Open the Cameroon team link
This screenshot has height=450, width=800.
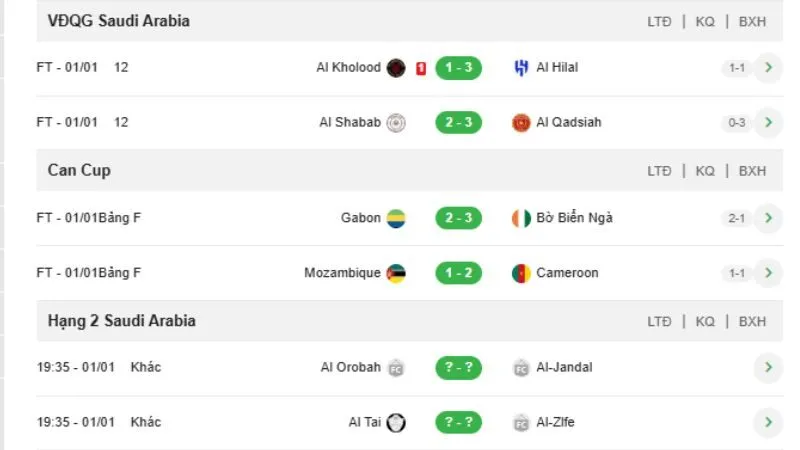[567, 273]
